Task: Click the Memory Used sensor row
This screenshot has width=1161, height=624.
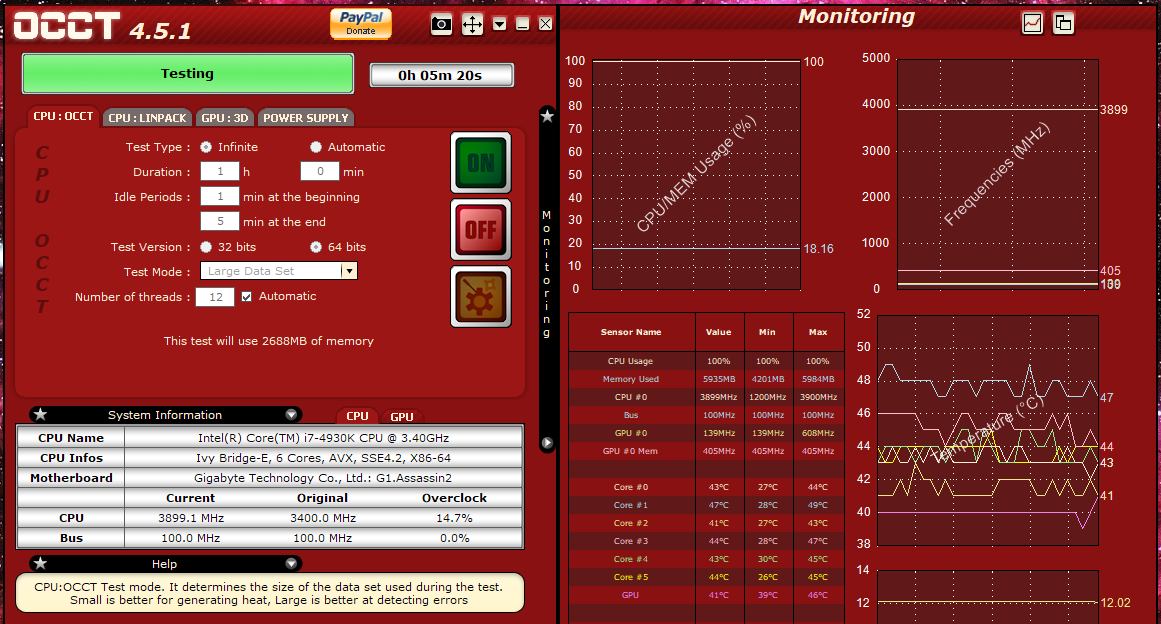Action: point(706,379)
